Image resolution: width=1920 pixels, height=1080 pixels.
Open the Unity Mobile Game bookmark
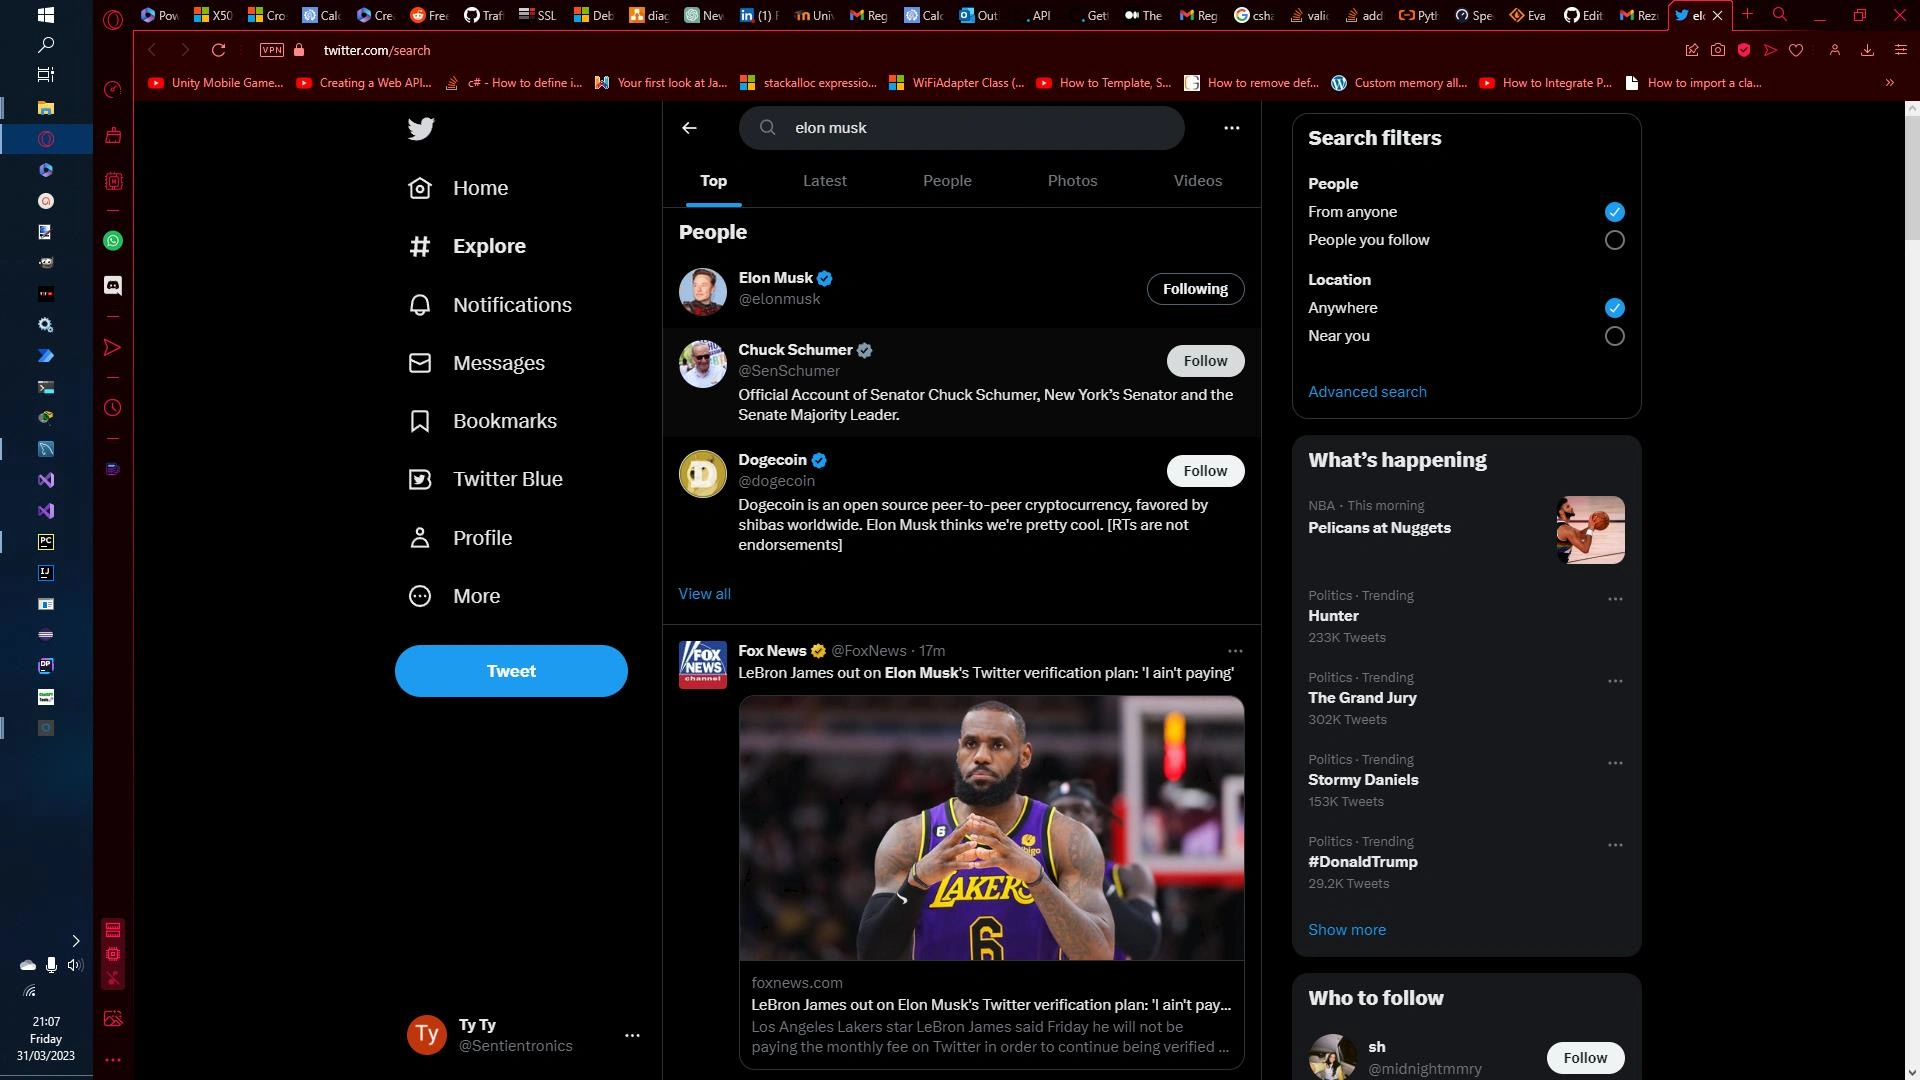[216, 83]
